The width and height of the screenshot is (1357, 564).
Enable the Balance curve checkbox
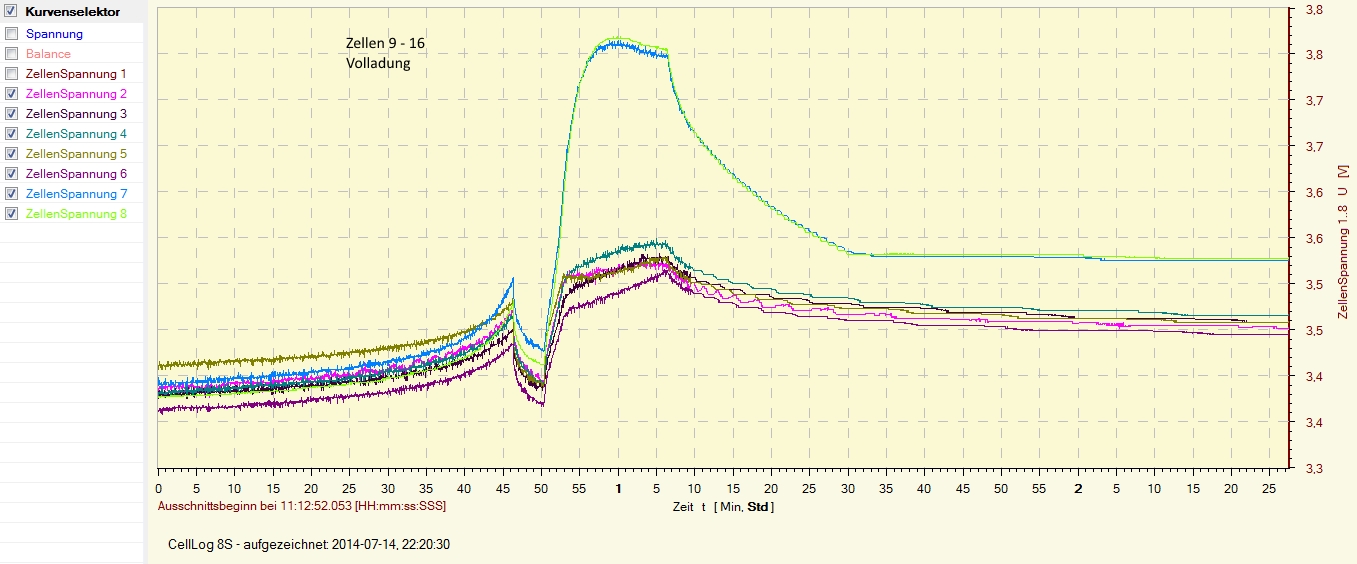point(11,54)
